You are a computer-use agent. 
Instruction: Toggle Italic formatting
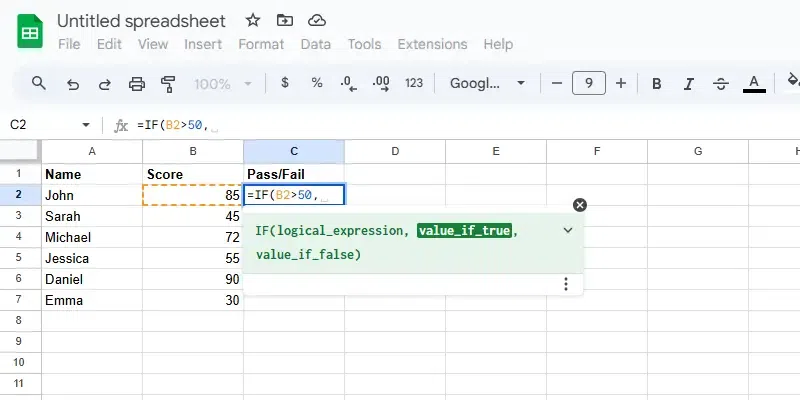coord(689,83)
